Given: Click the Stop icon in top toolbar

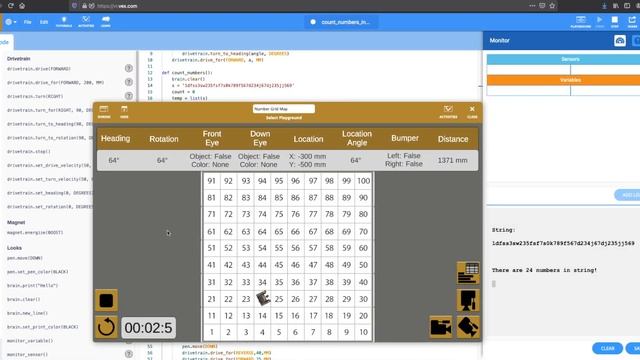Looking at the screenshot, I should point(614,22).
